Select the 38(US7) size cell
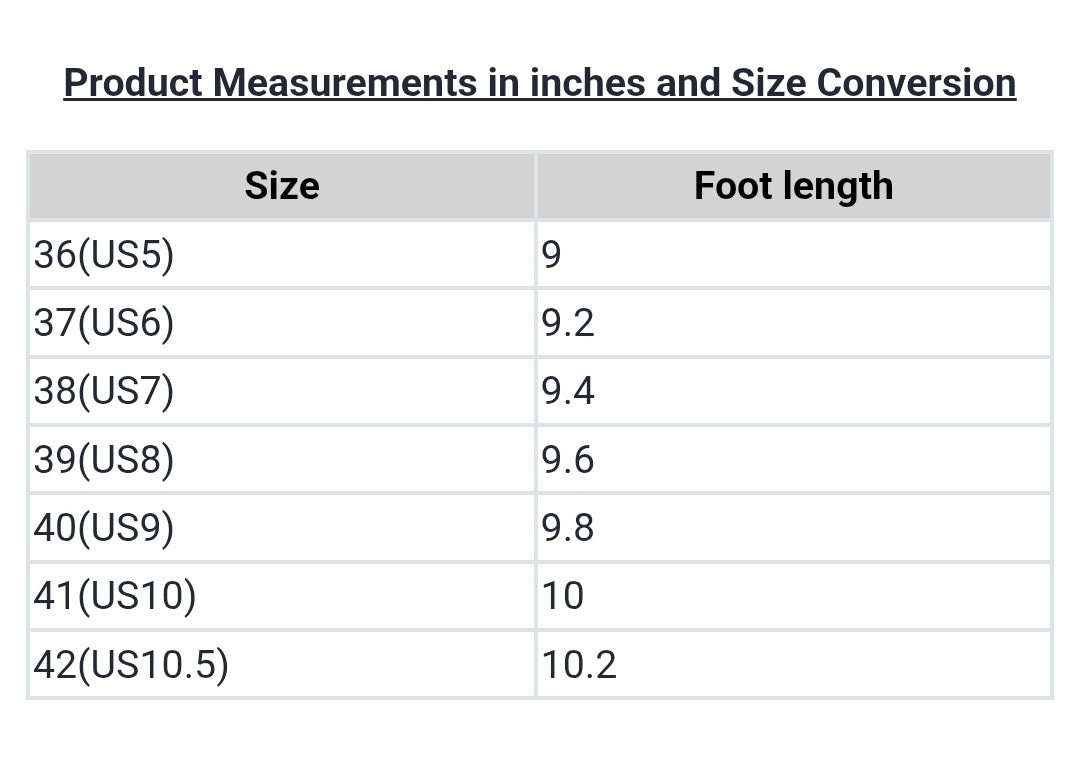Screen dimensions: 1080x771 pyautogui.click(x=104, y=391)
